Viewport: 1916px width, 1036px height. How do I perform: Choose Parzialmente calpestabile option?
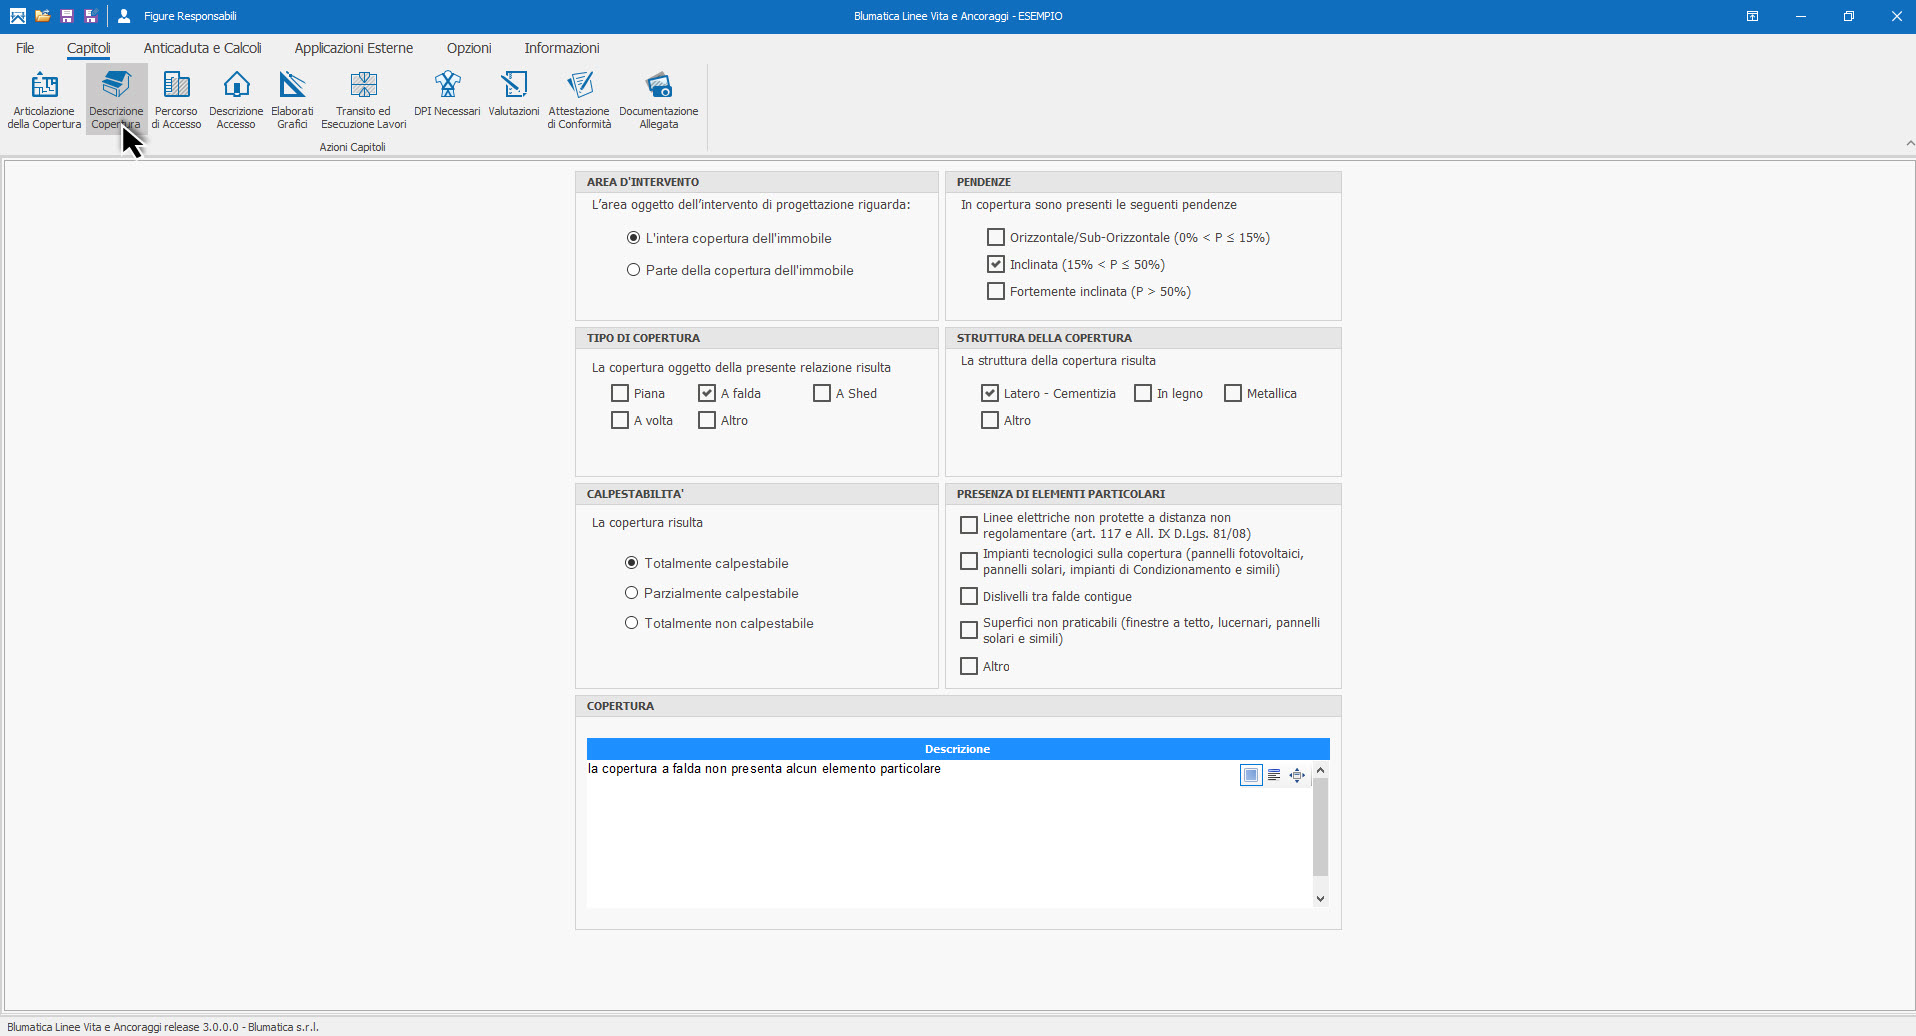(x=631, y=593)
